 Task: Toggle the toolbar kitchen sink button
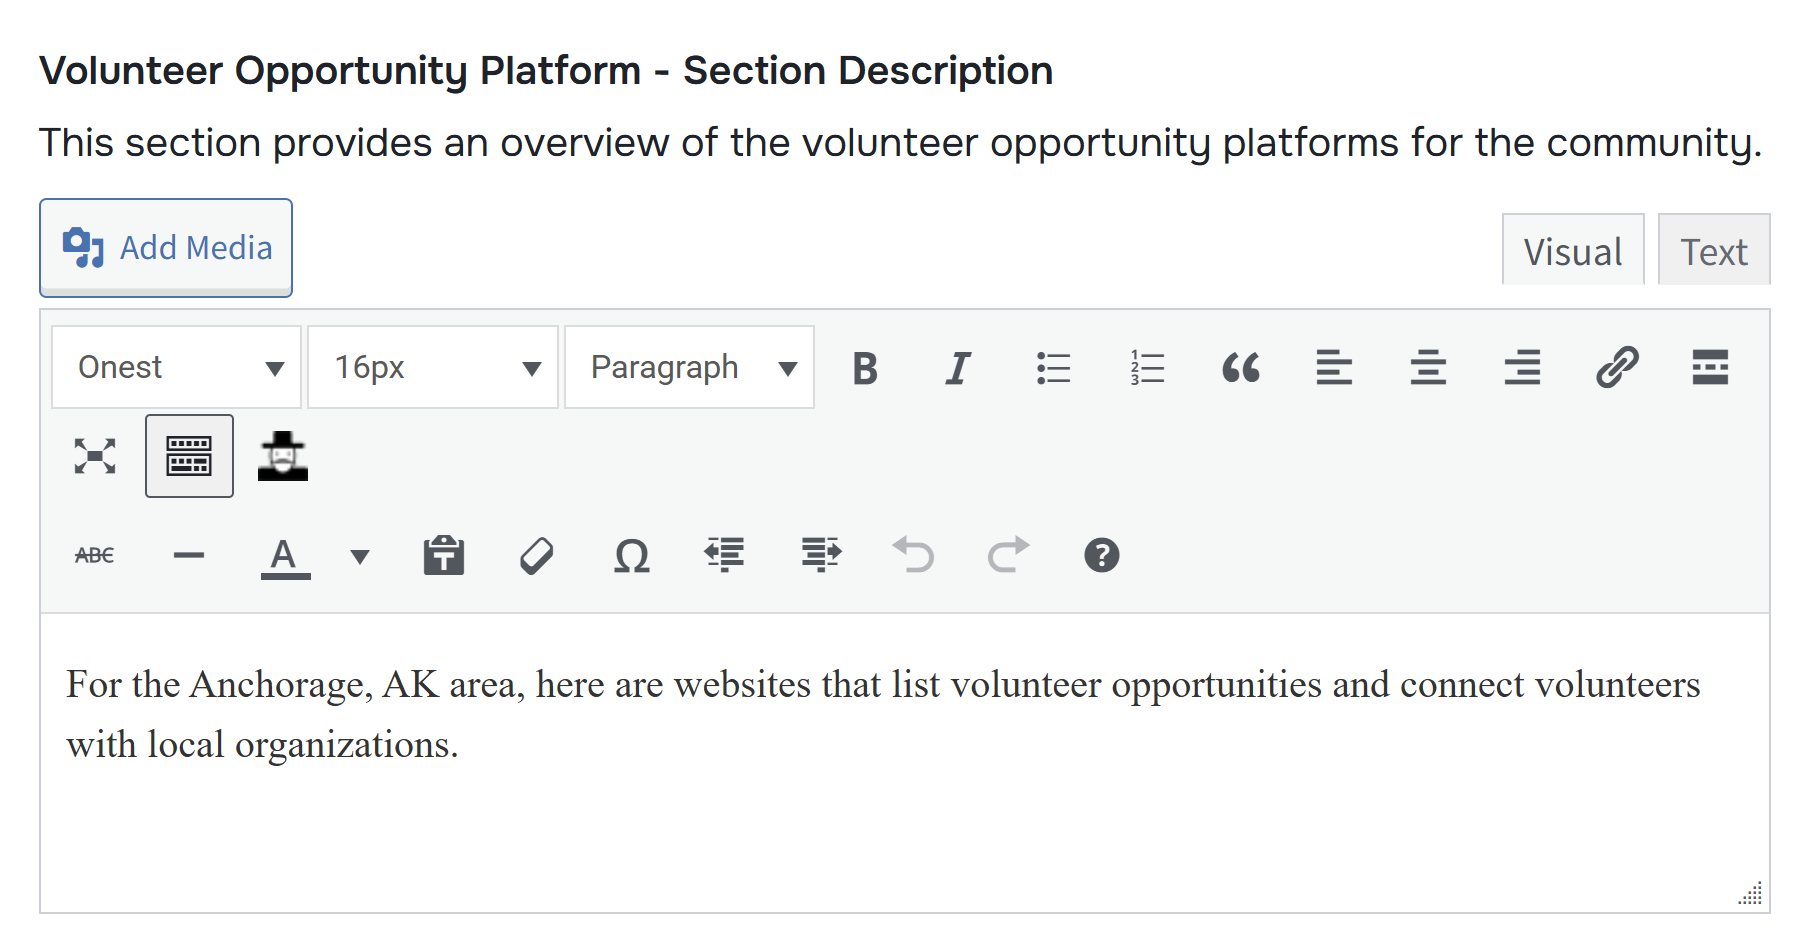tap(189, 456)
